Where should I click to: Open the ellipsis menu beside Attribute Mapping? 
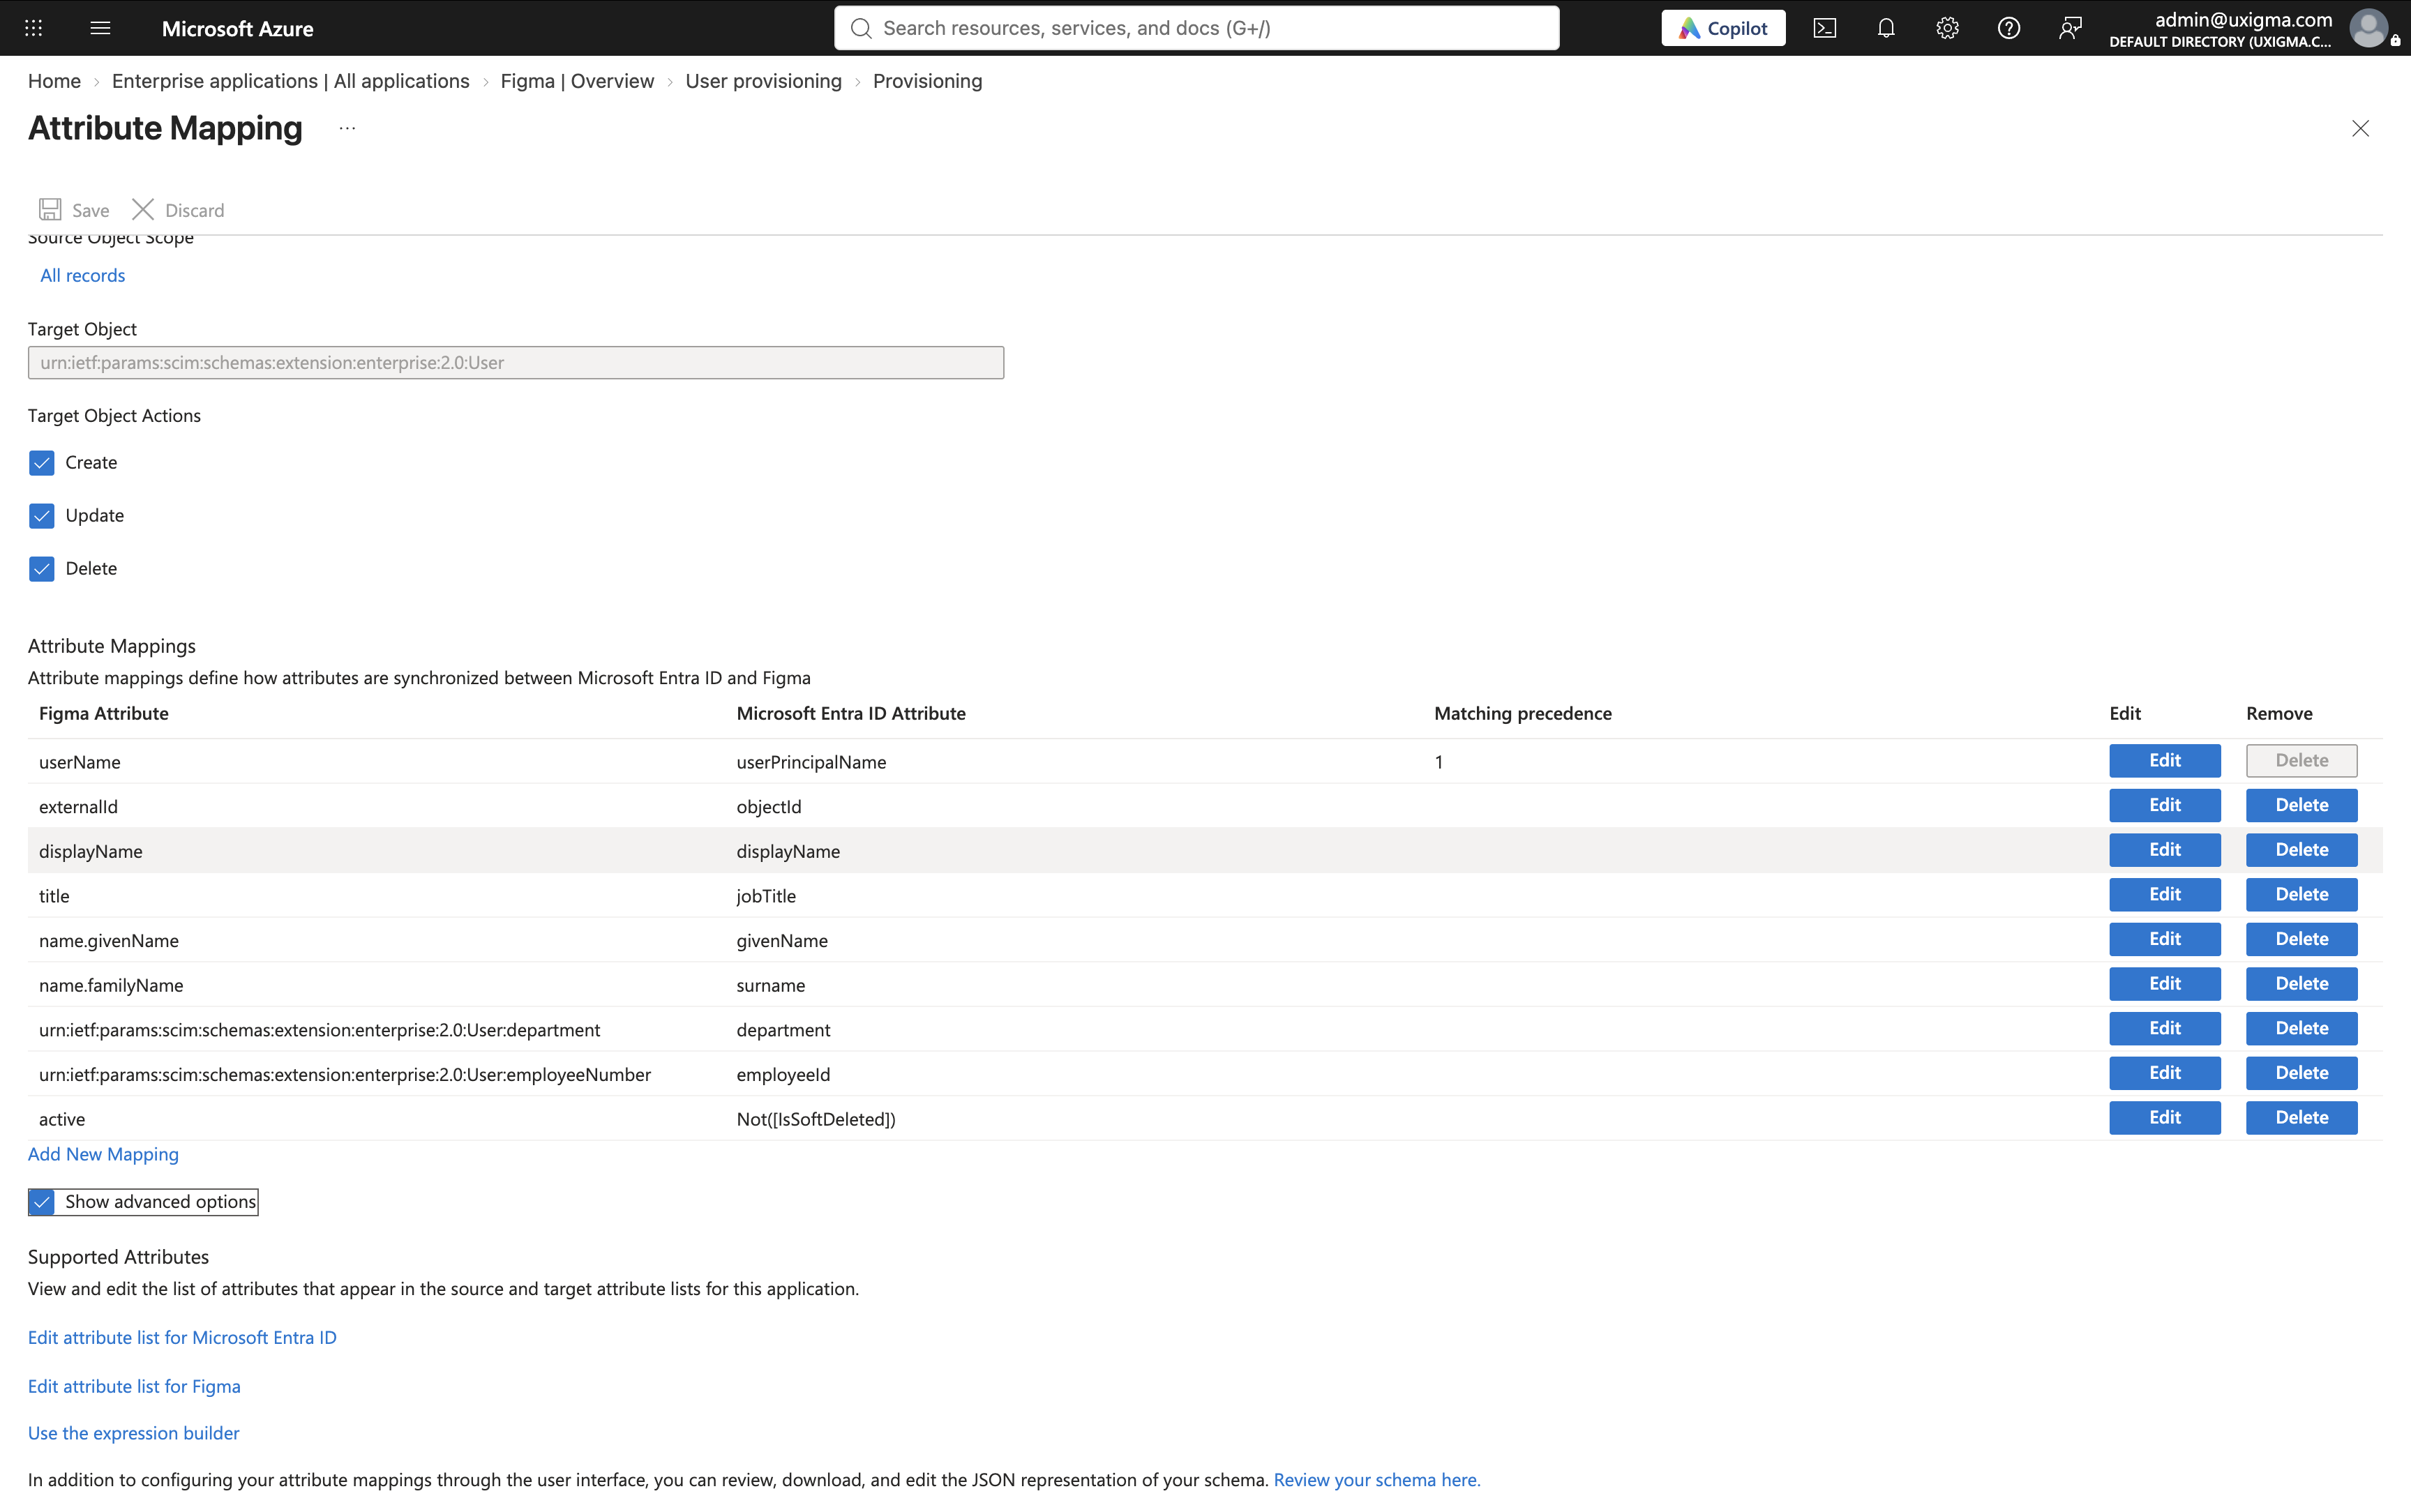(347, 128)
